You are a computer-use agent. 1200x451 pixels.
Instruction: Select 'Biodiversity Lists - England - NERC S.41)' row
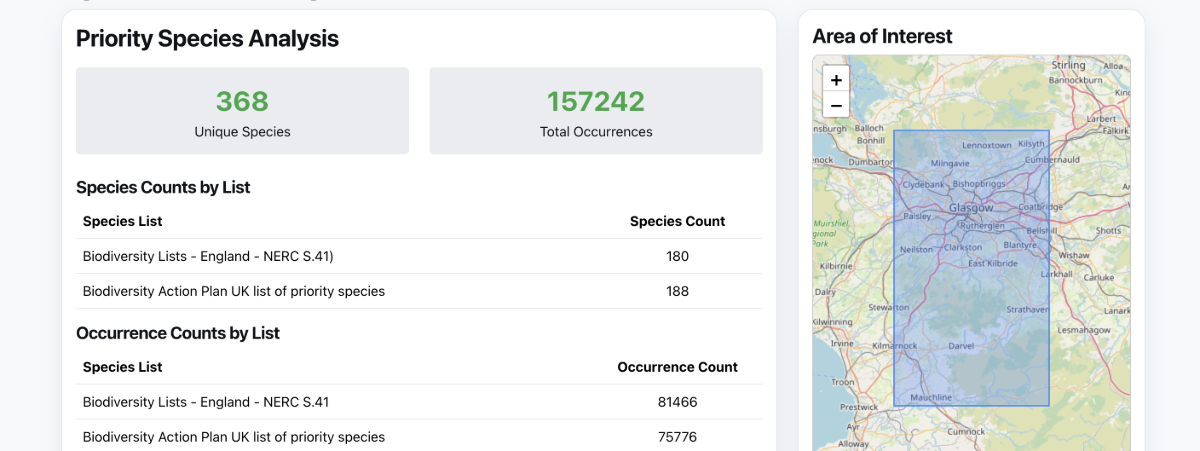[419, 256]
